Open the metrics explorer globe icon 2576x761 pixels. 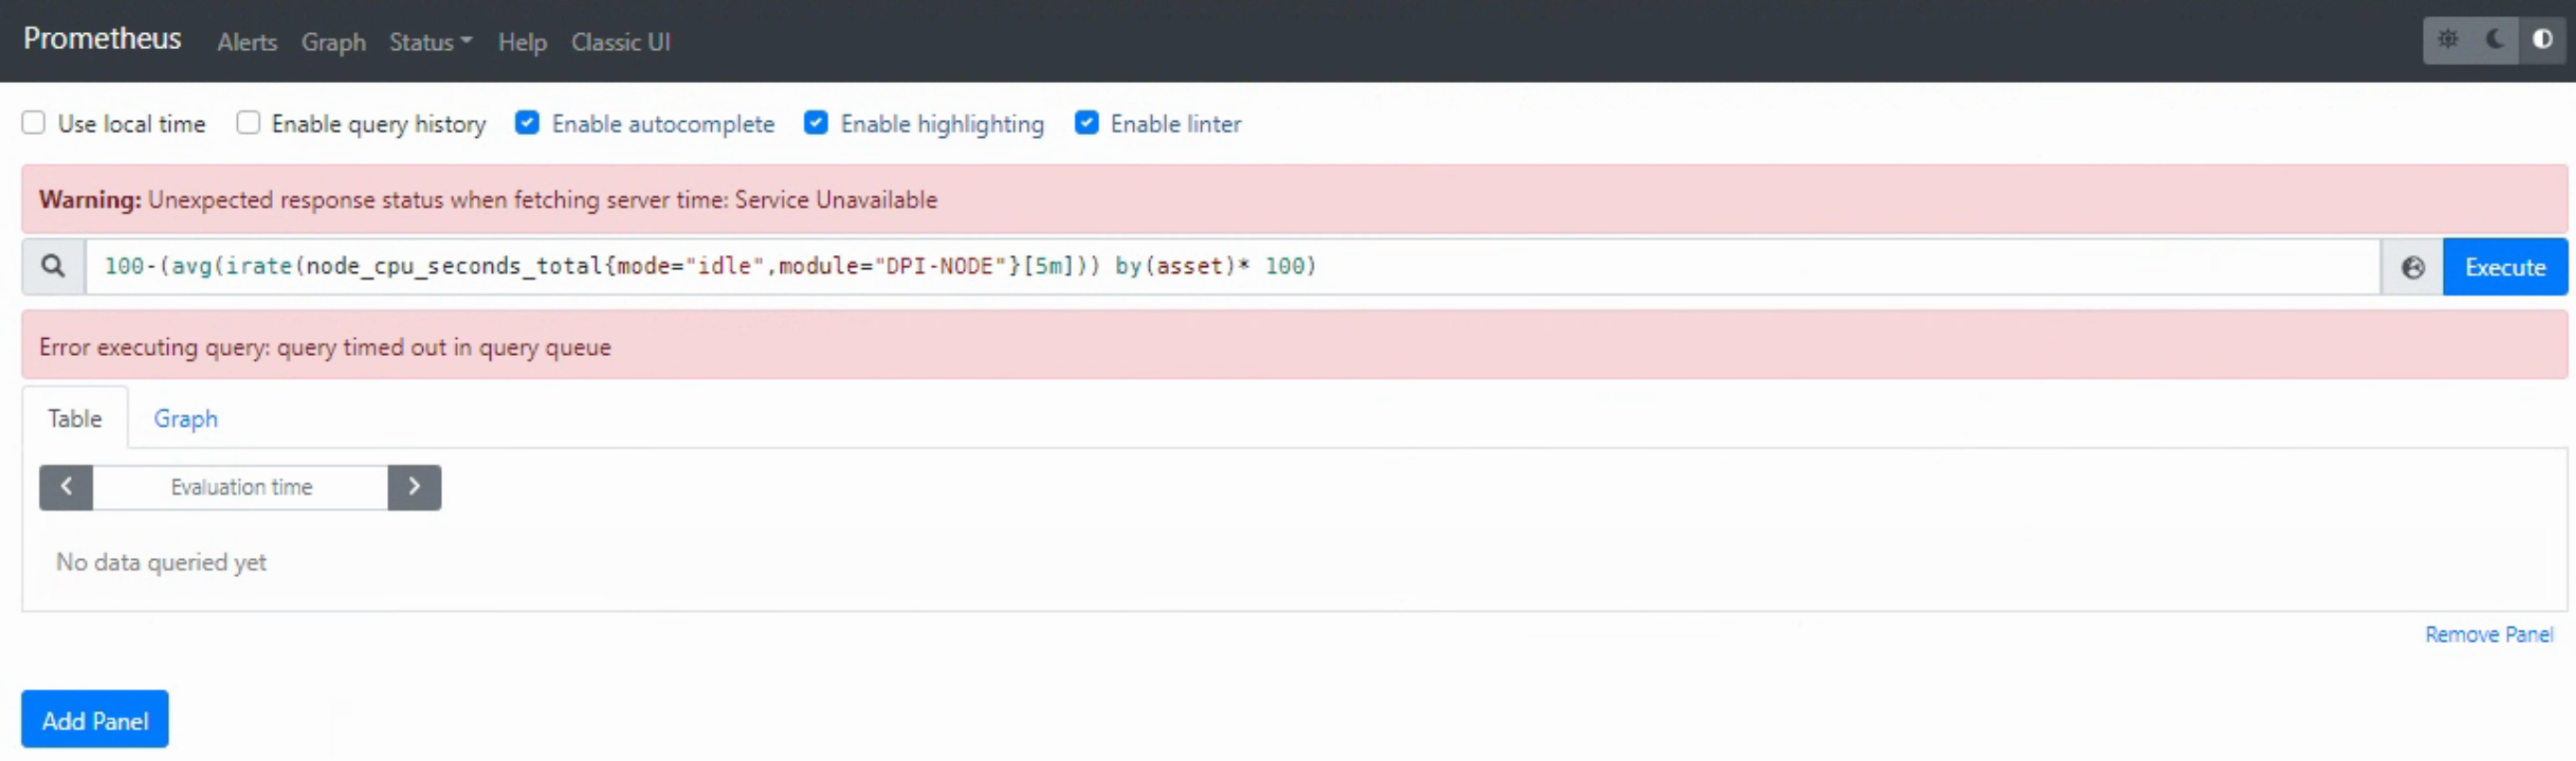pyautogui.click(x=2412, y=267)
